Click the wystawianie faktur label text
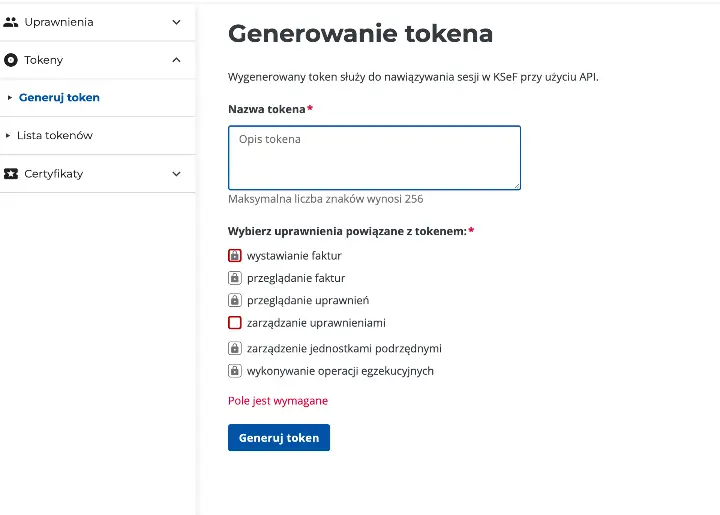This screenshot has width=720, height=515. point(294,256)
